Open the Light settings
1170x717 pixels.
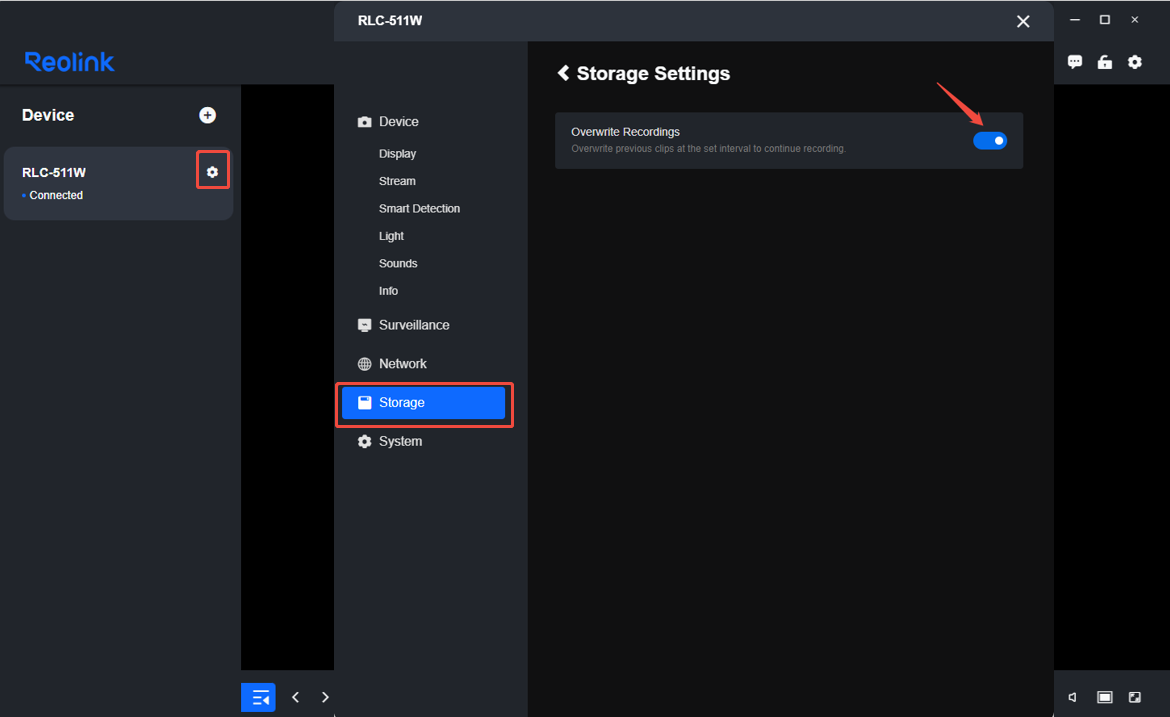tap(391, 236)
